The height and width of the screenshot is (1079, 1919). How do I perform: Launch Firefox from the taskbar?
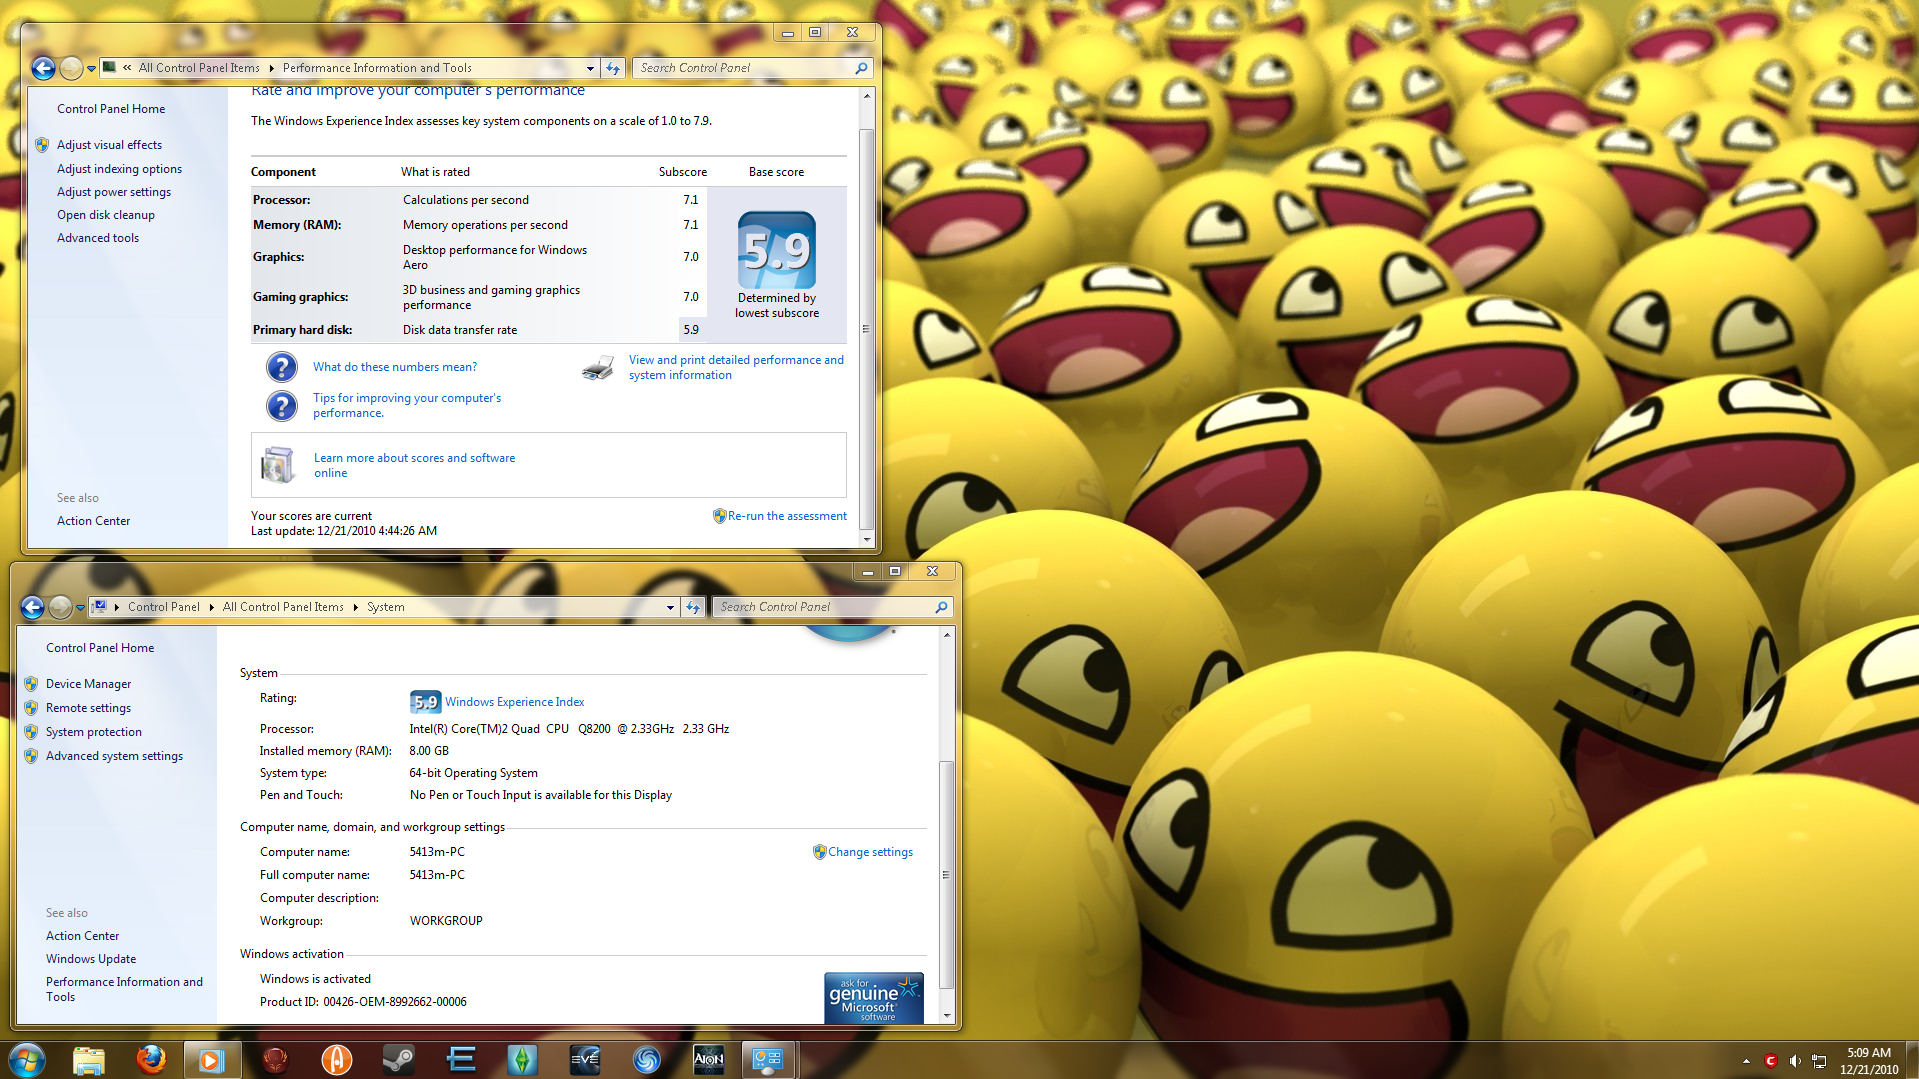tap(151, 1059)
